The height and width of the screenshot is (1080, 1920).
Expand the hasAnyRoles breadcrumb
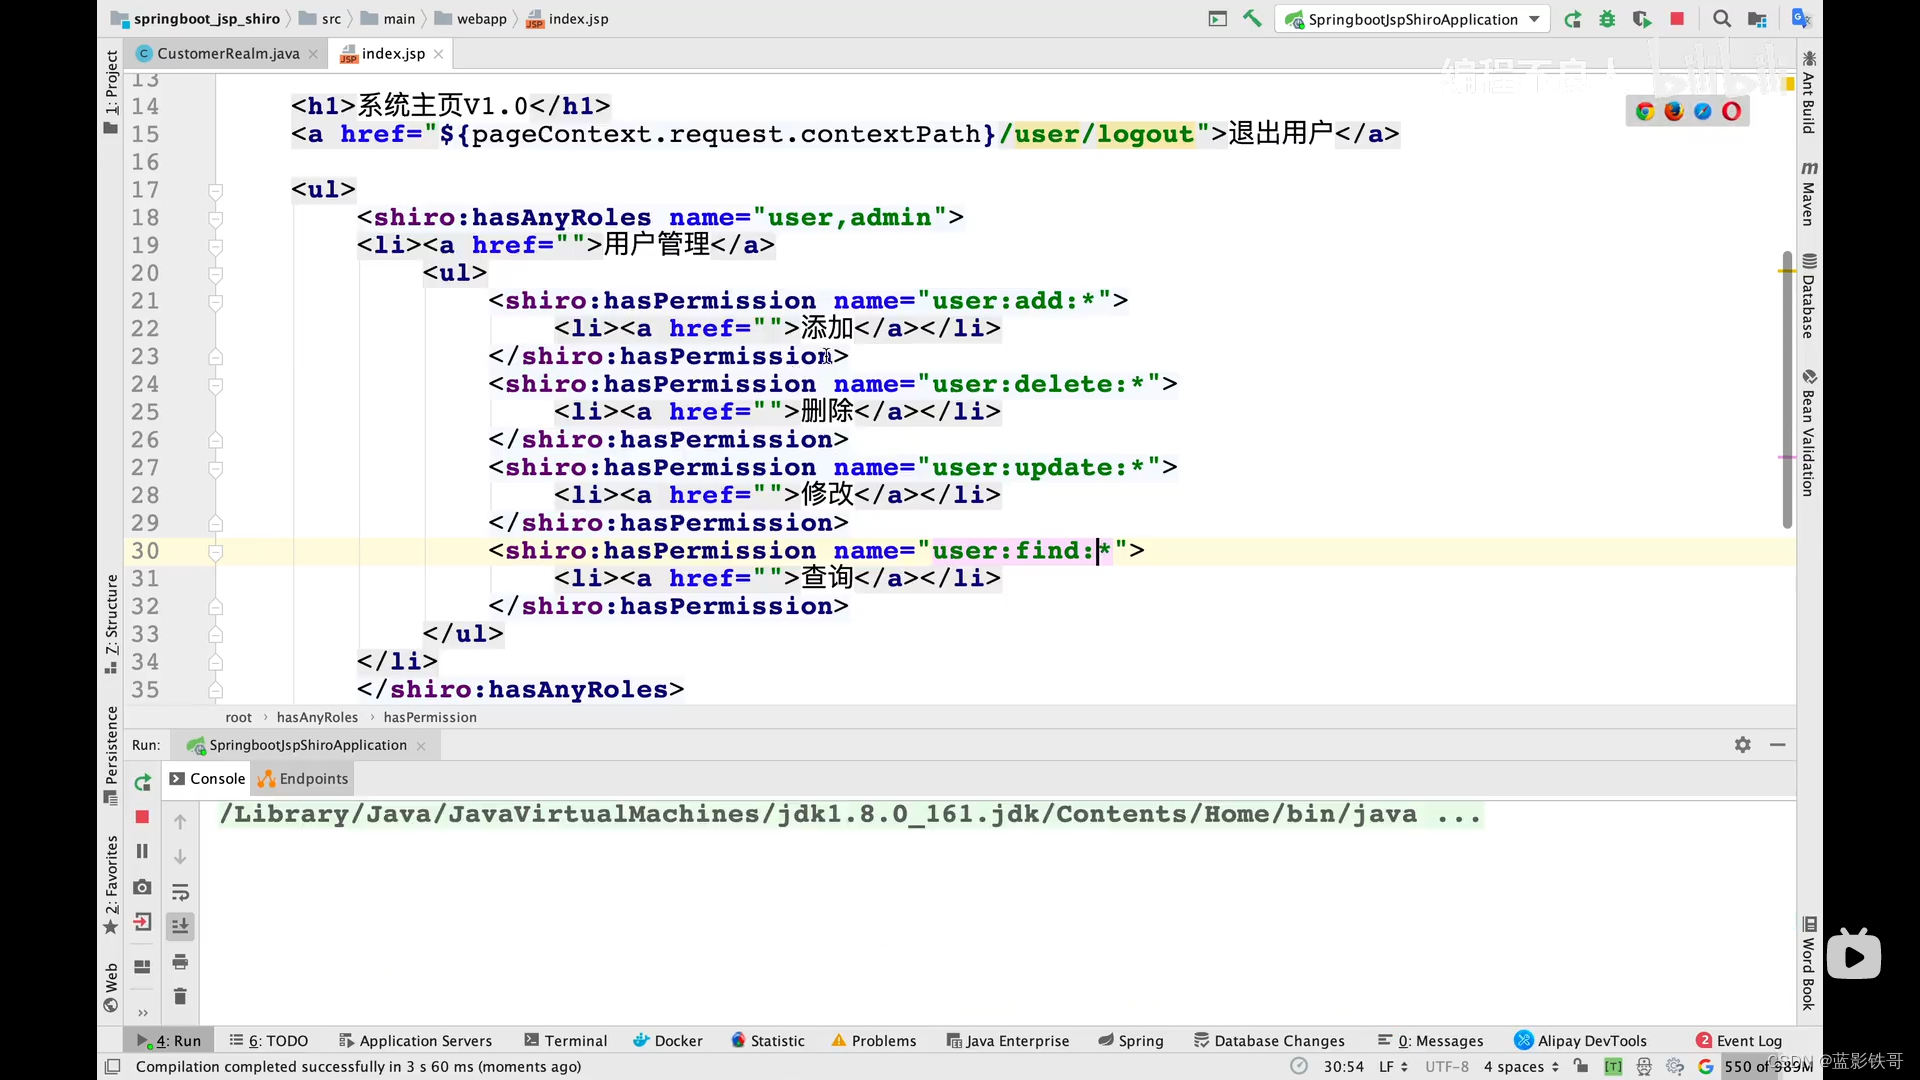click(318, 716)
